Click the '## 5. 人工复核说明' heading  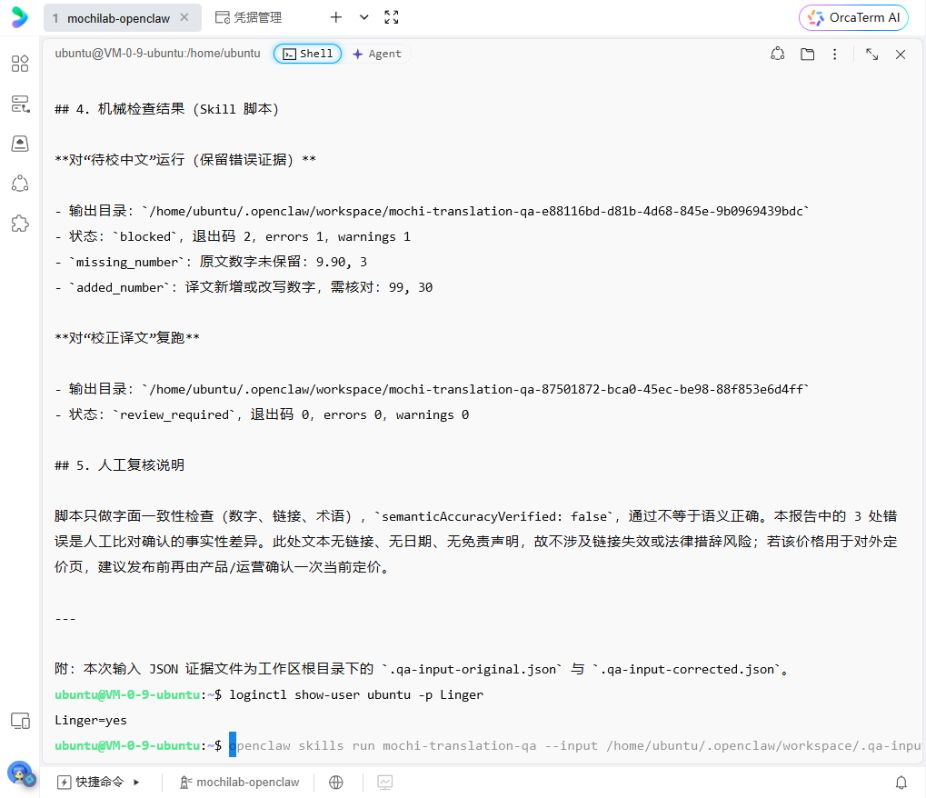(x=119, y=465)
